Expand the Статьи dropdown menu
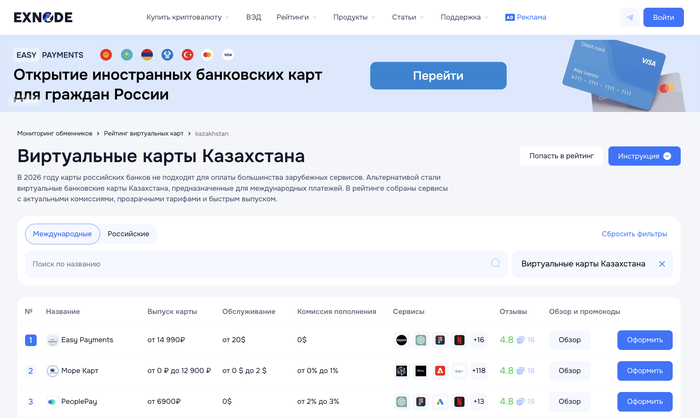700x418 pixels. click(408, 17)
